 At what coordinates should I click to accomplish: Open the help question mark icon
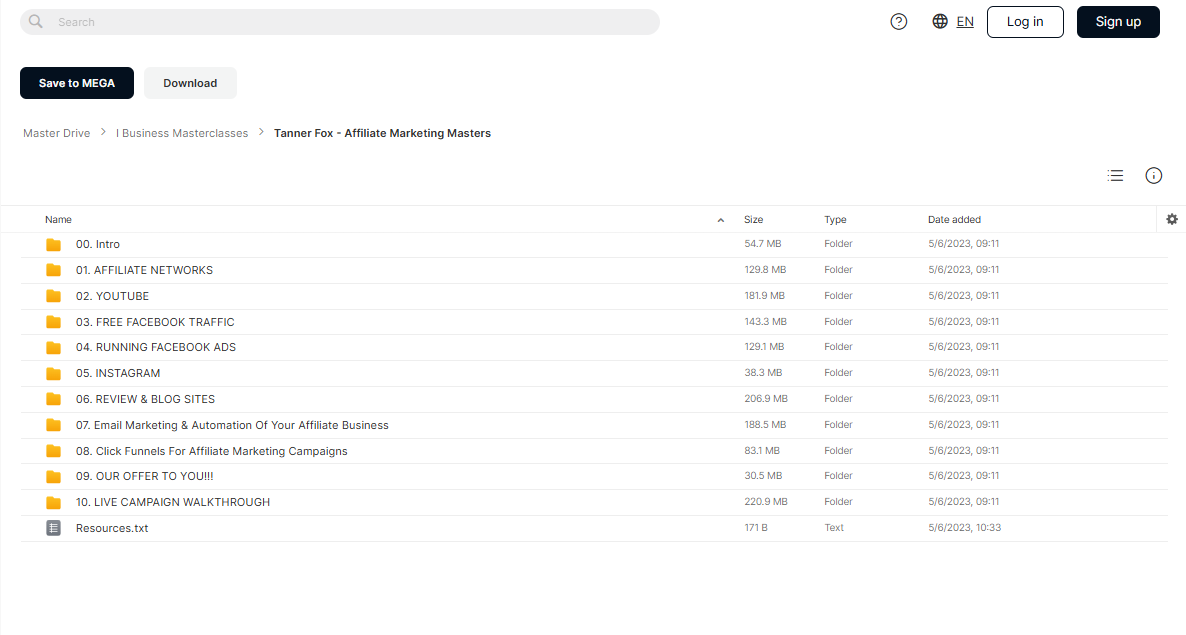[899, 22]
